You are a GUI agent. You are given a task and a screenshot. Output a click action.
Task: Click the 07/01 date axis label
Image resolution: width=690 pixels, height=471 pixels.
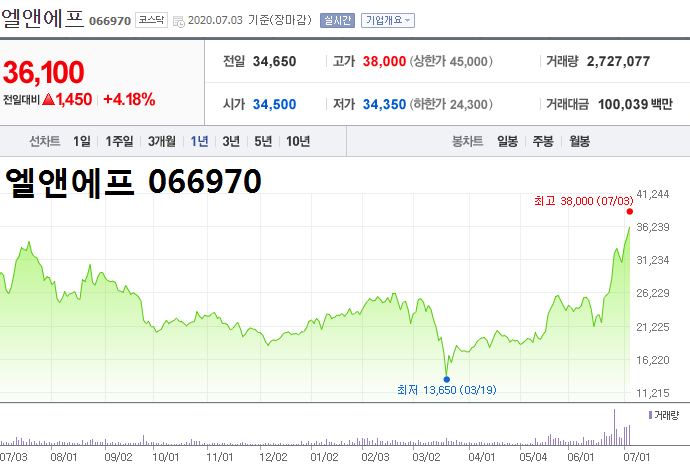(636, 457)
